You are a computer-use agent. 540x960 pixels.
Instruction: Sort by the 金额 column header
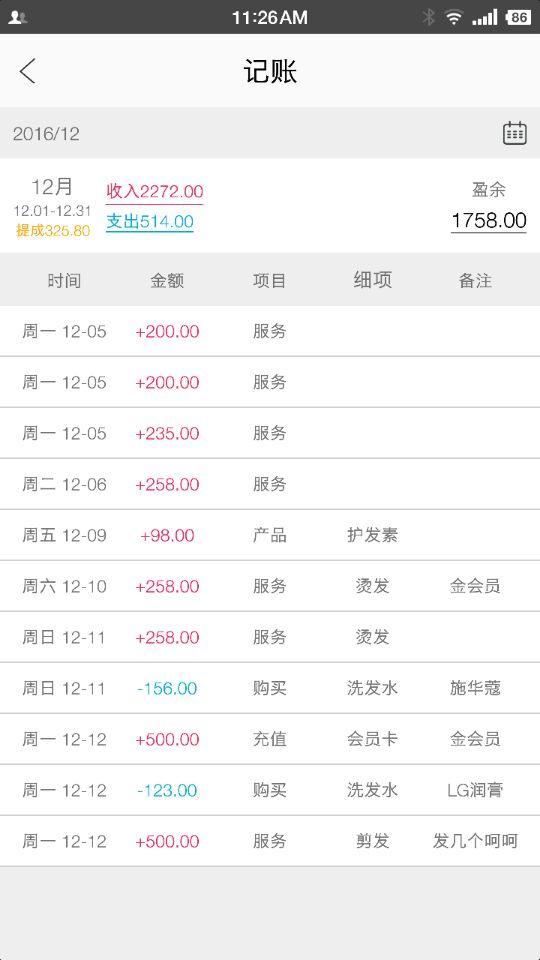167,280
